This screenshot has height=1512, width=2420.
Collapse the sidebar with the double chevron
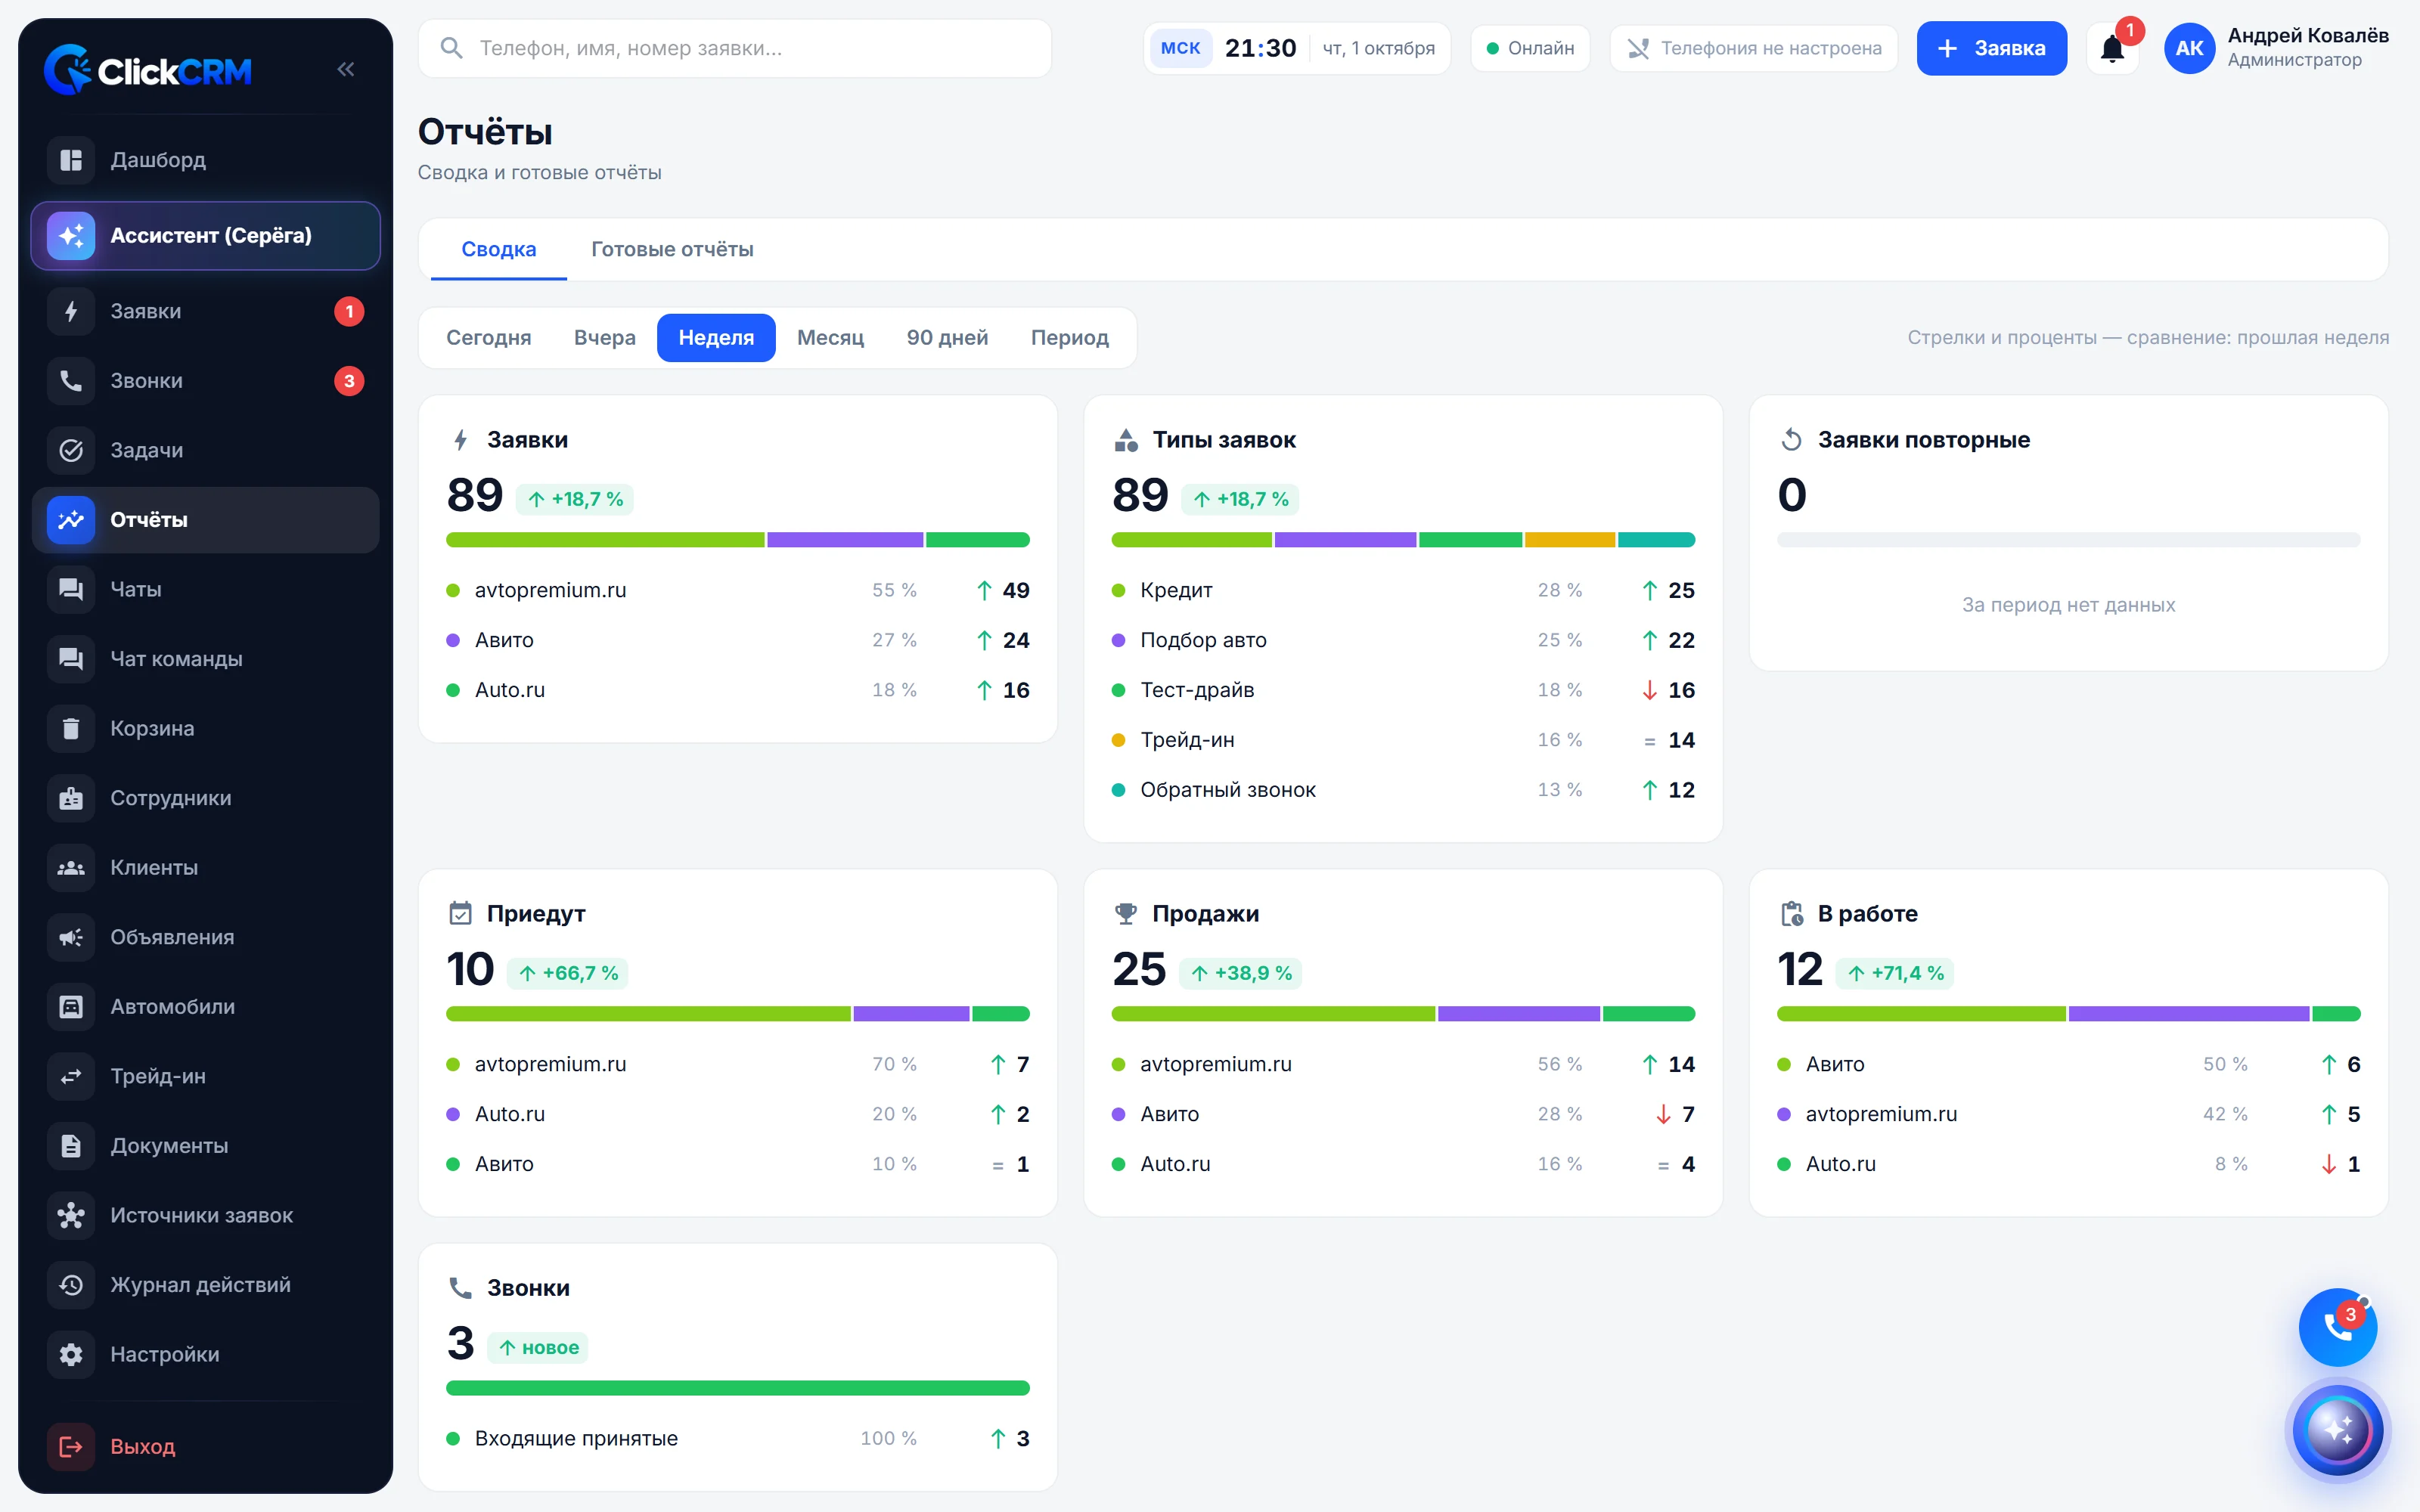[346, 69]
